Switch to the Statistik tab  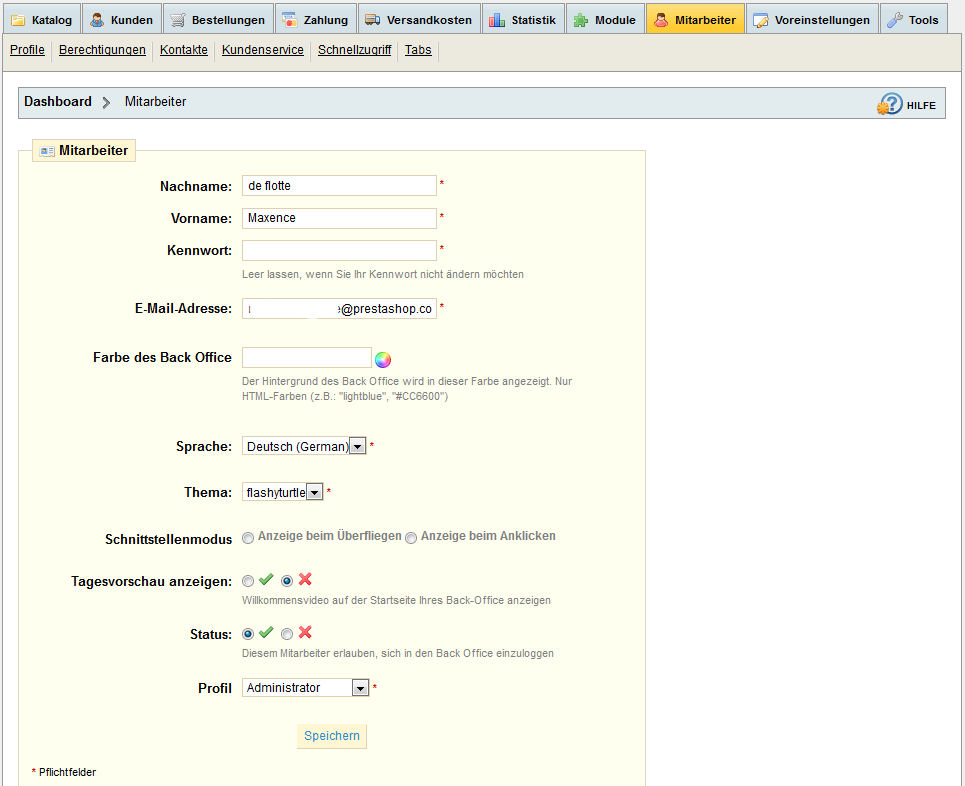coord(523,19)
